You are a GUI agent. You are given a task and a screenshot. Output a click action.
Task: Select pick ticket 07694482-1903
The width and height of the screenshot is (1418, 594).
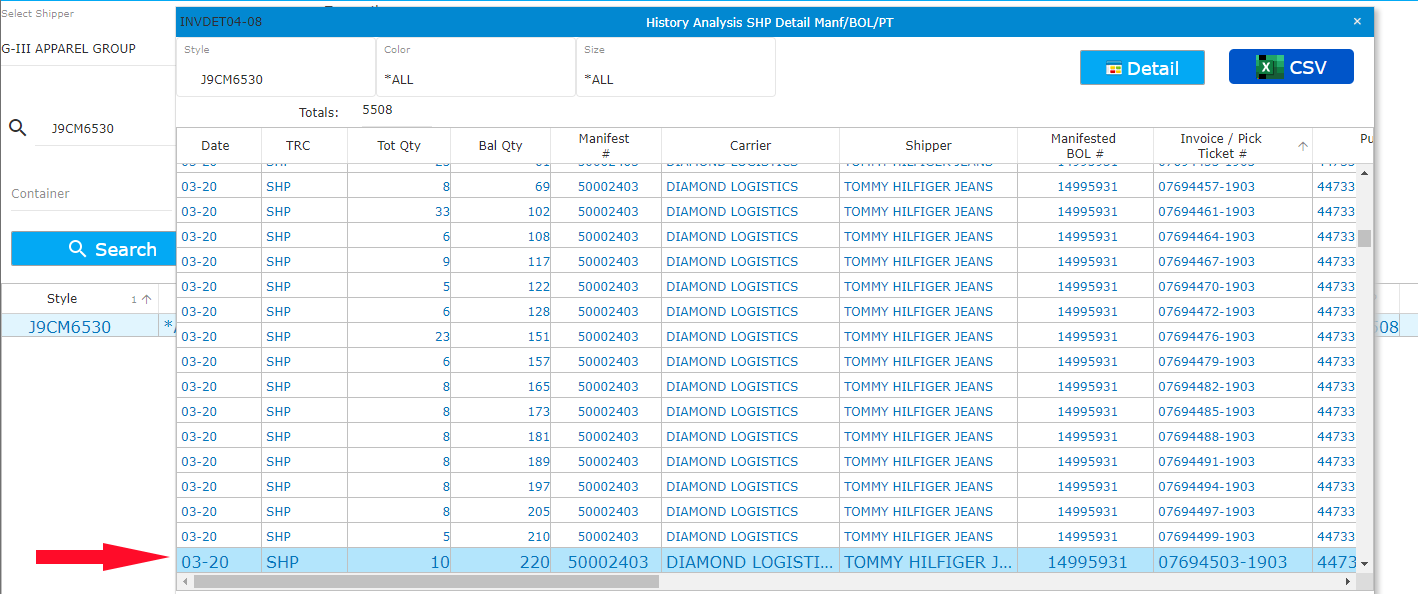click(x=1206, y=386)
